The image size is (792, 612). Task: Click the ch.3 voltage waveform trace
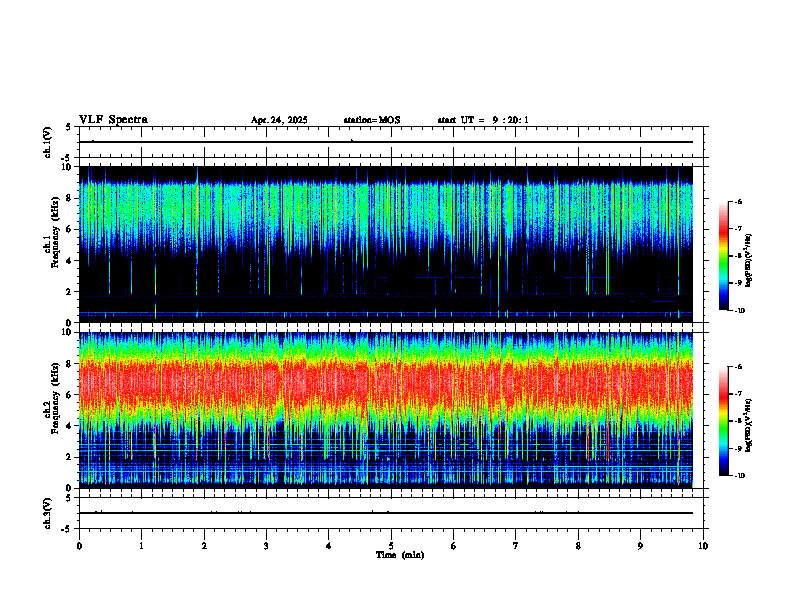(x=386, y=513)
